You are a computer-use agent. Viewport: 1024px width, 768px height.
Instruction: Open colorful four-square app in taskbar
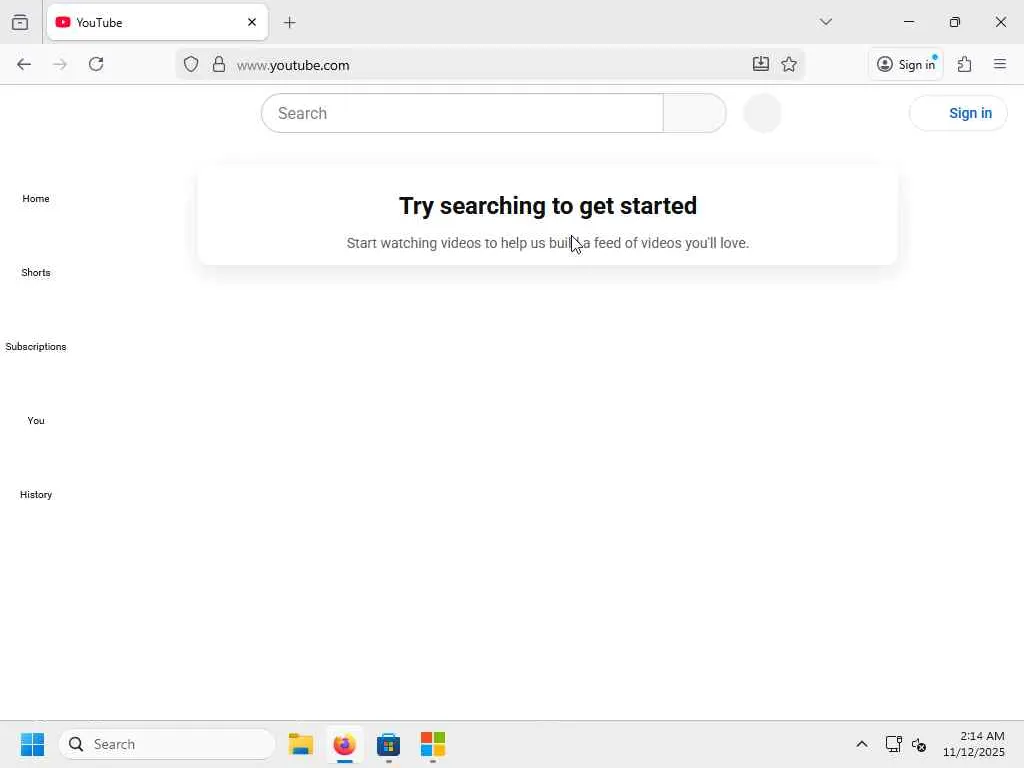coord(432,744)
